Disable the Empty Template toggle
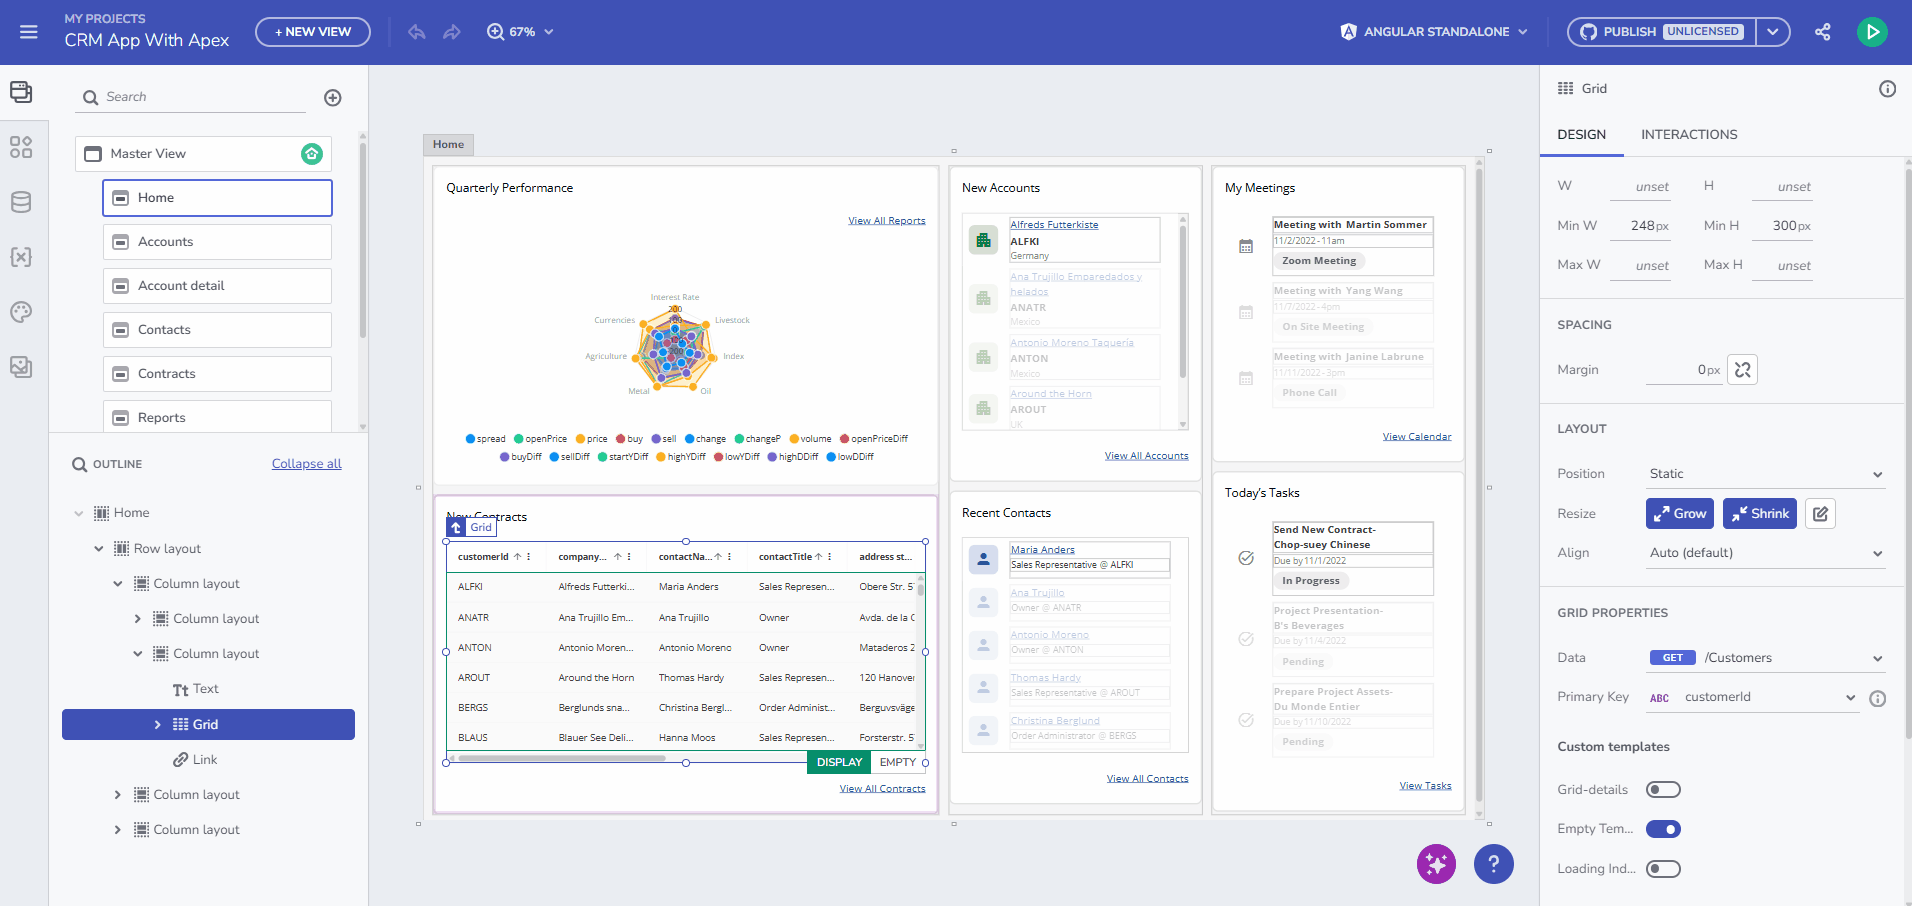 [1663, 829]
